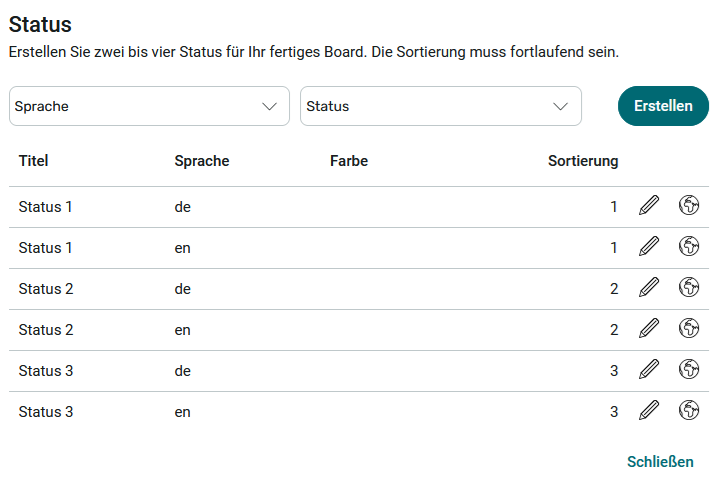Screen dimensions: 723x485
Task: Expand the Status dropdown
Action: pyautogui.click(x=440, y=106)
